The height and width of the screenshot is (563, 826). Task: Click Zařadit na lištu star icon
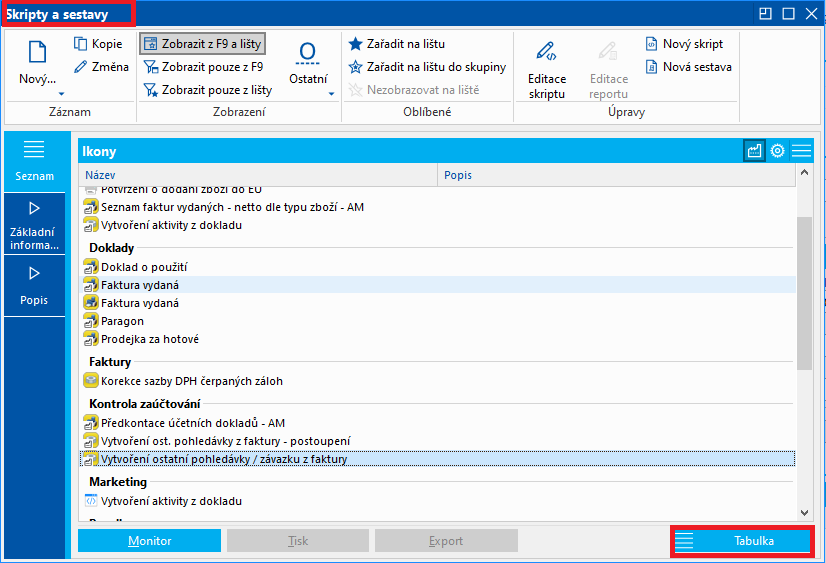coord(356,44)
